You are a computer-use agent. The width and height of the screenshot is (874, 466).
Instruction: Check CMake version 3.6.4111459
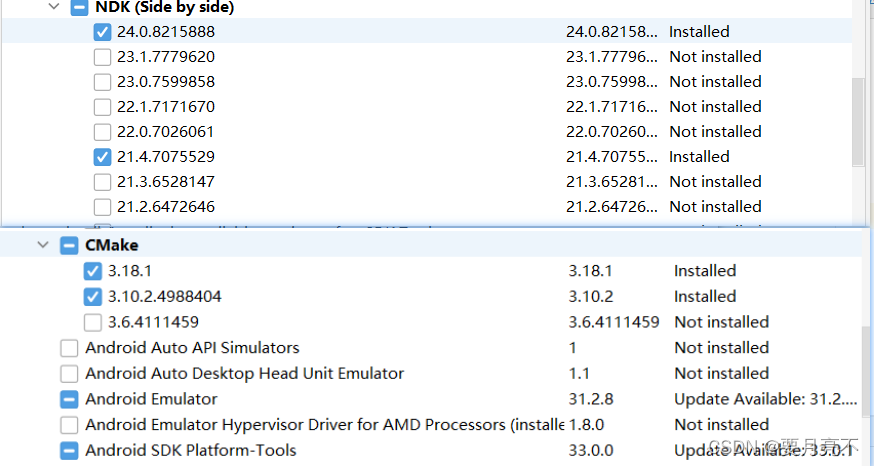point(93,323)
